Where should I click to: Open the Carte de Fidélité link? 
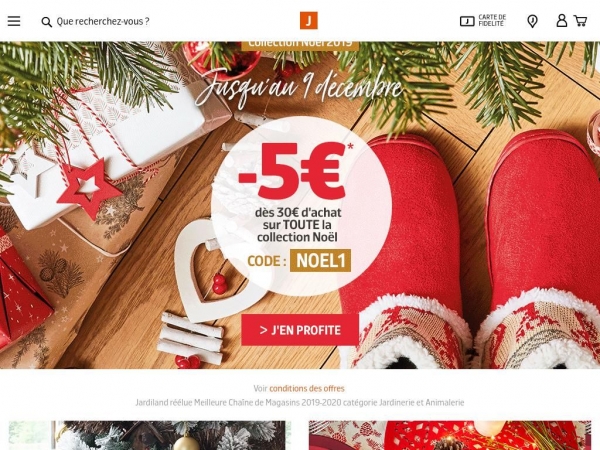pyautogui.click(x=492, y=21)
